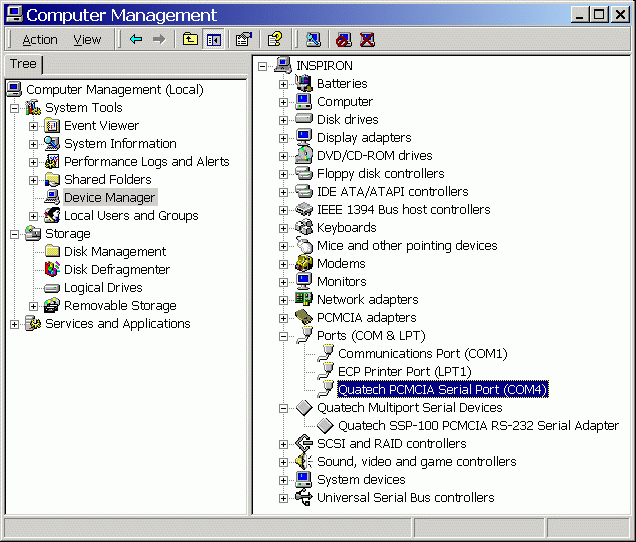
Task: Click the Disk drives category icon
Action: pos(304,119)
